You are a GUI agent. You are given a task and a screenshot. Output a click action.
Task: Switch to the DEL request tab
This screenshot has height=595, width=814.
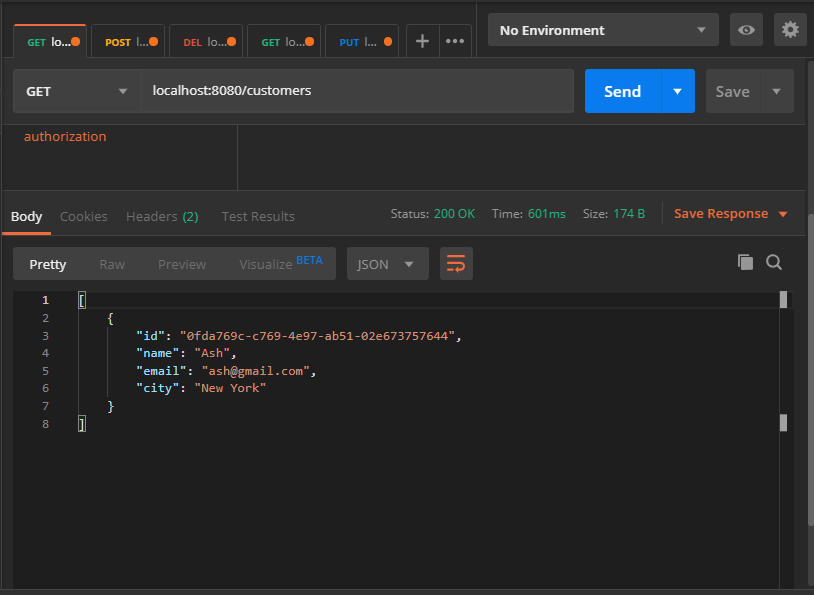click(x=206, y=42)
